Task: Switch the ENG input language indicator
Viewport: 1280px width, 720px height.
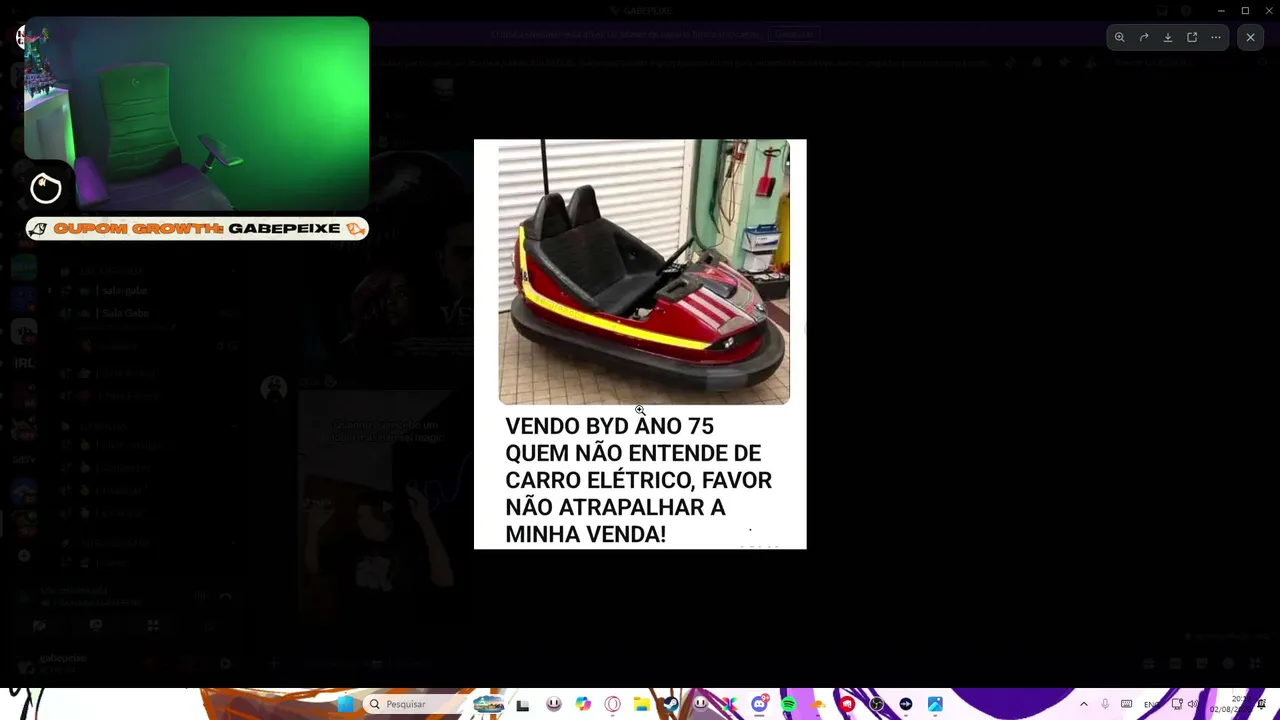Action: 1152,704
